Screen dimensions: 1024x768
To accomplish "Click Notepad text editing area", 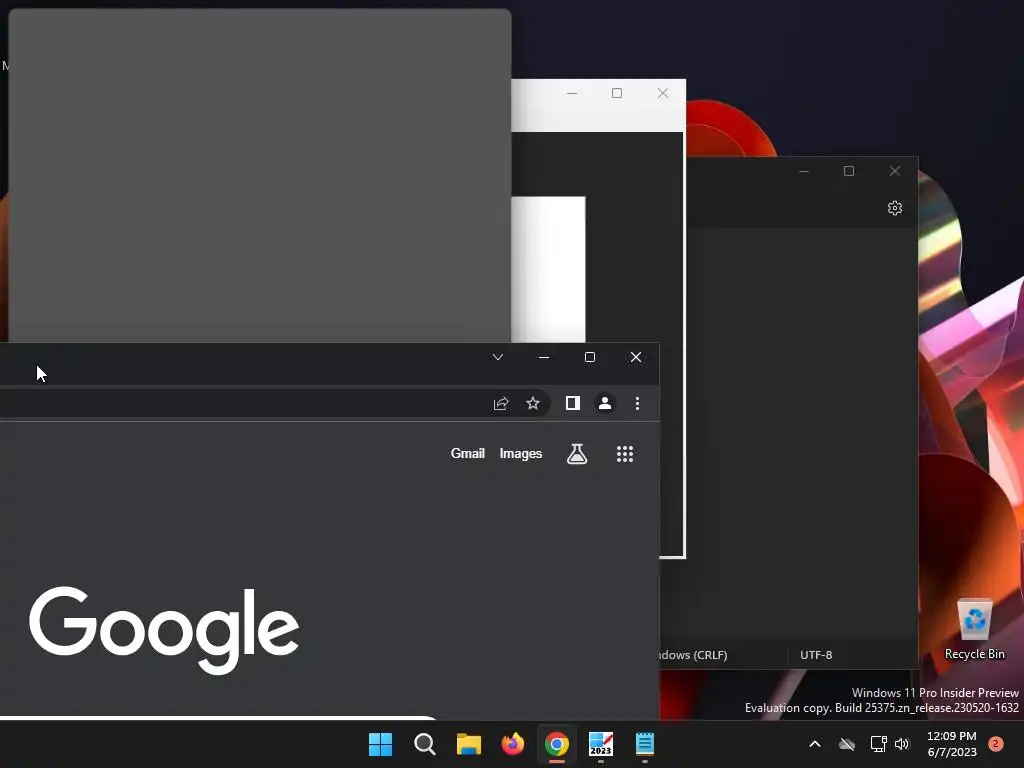I will click(x=800, y=431).
